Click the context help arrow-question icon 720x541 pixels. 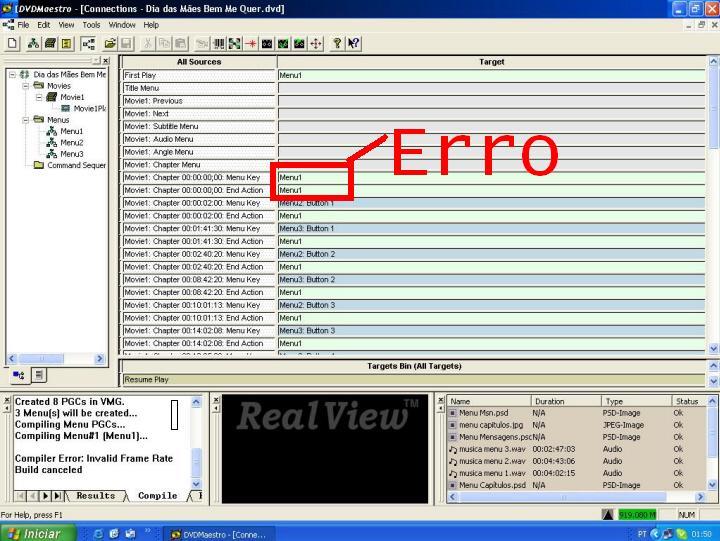354,44
